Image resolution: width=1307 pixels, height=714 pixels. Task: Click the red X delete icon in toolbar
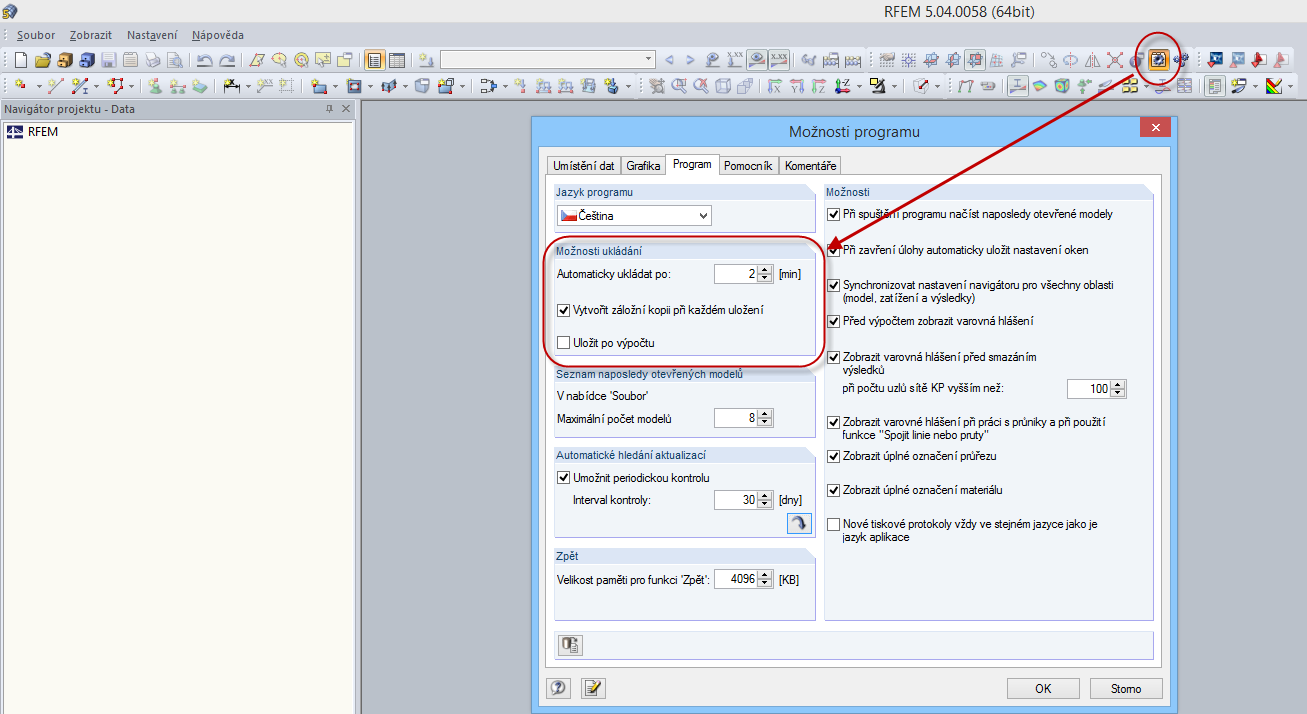[x=1115, y=60]
